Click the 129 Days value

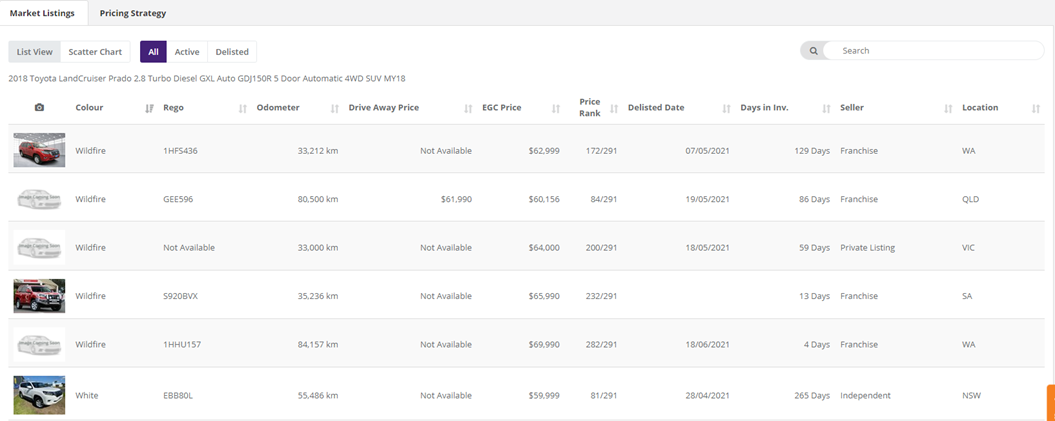click(x=812, y=151)
